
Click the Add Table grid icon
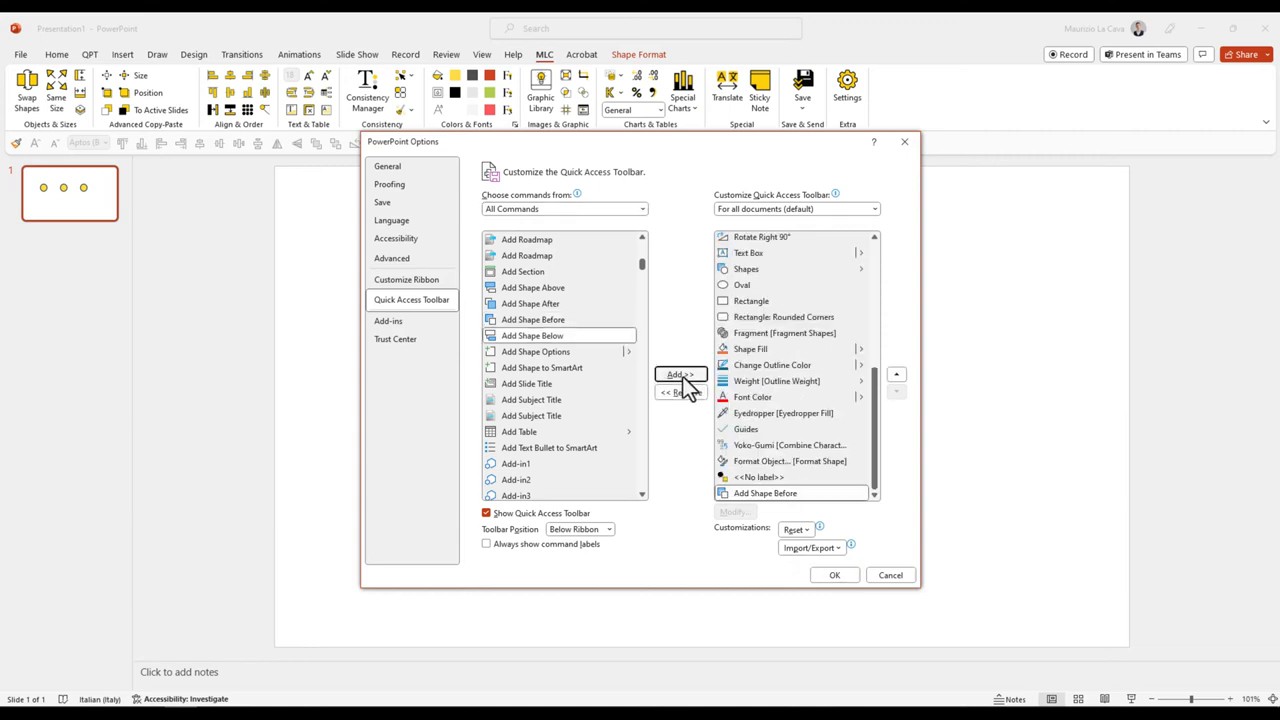click(x=490, y=431)
